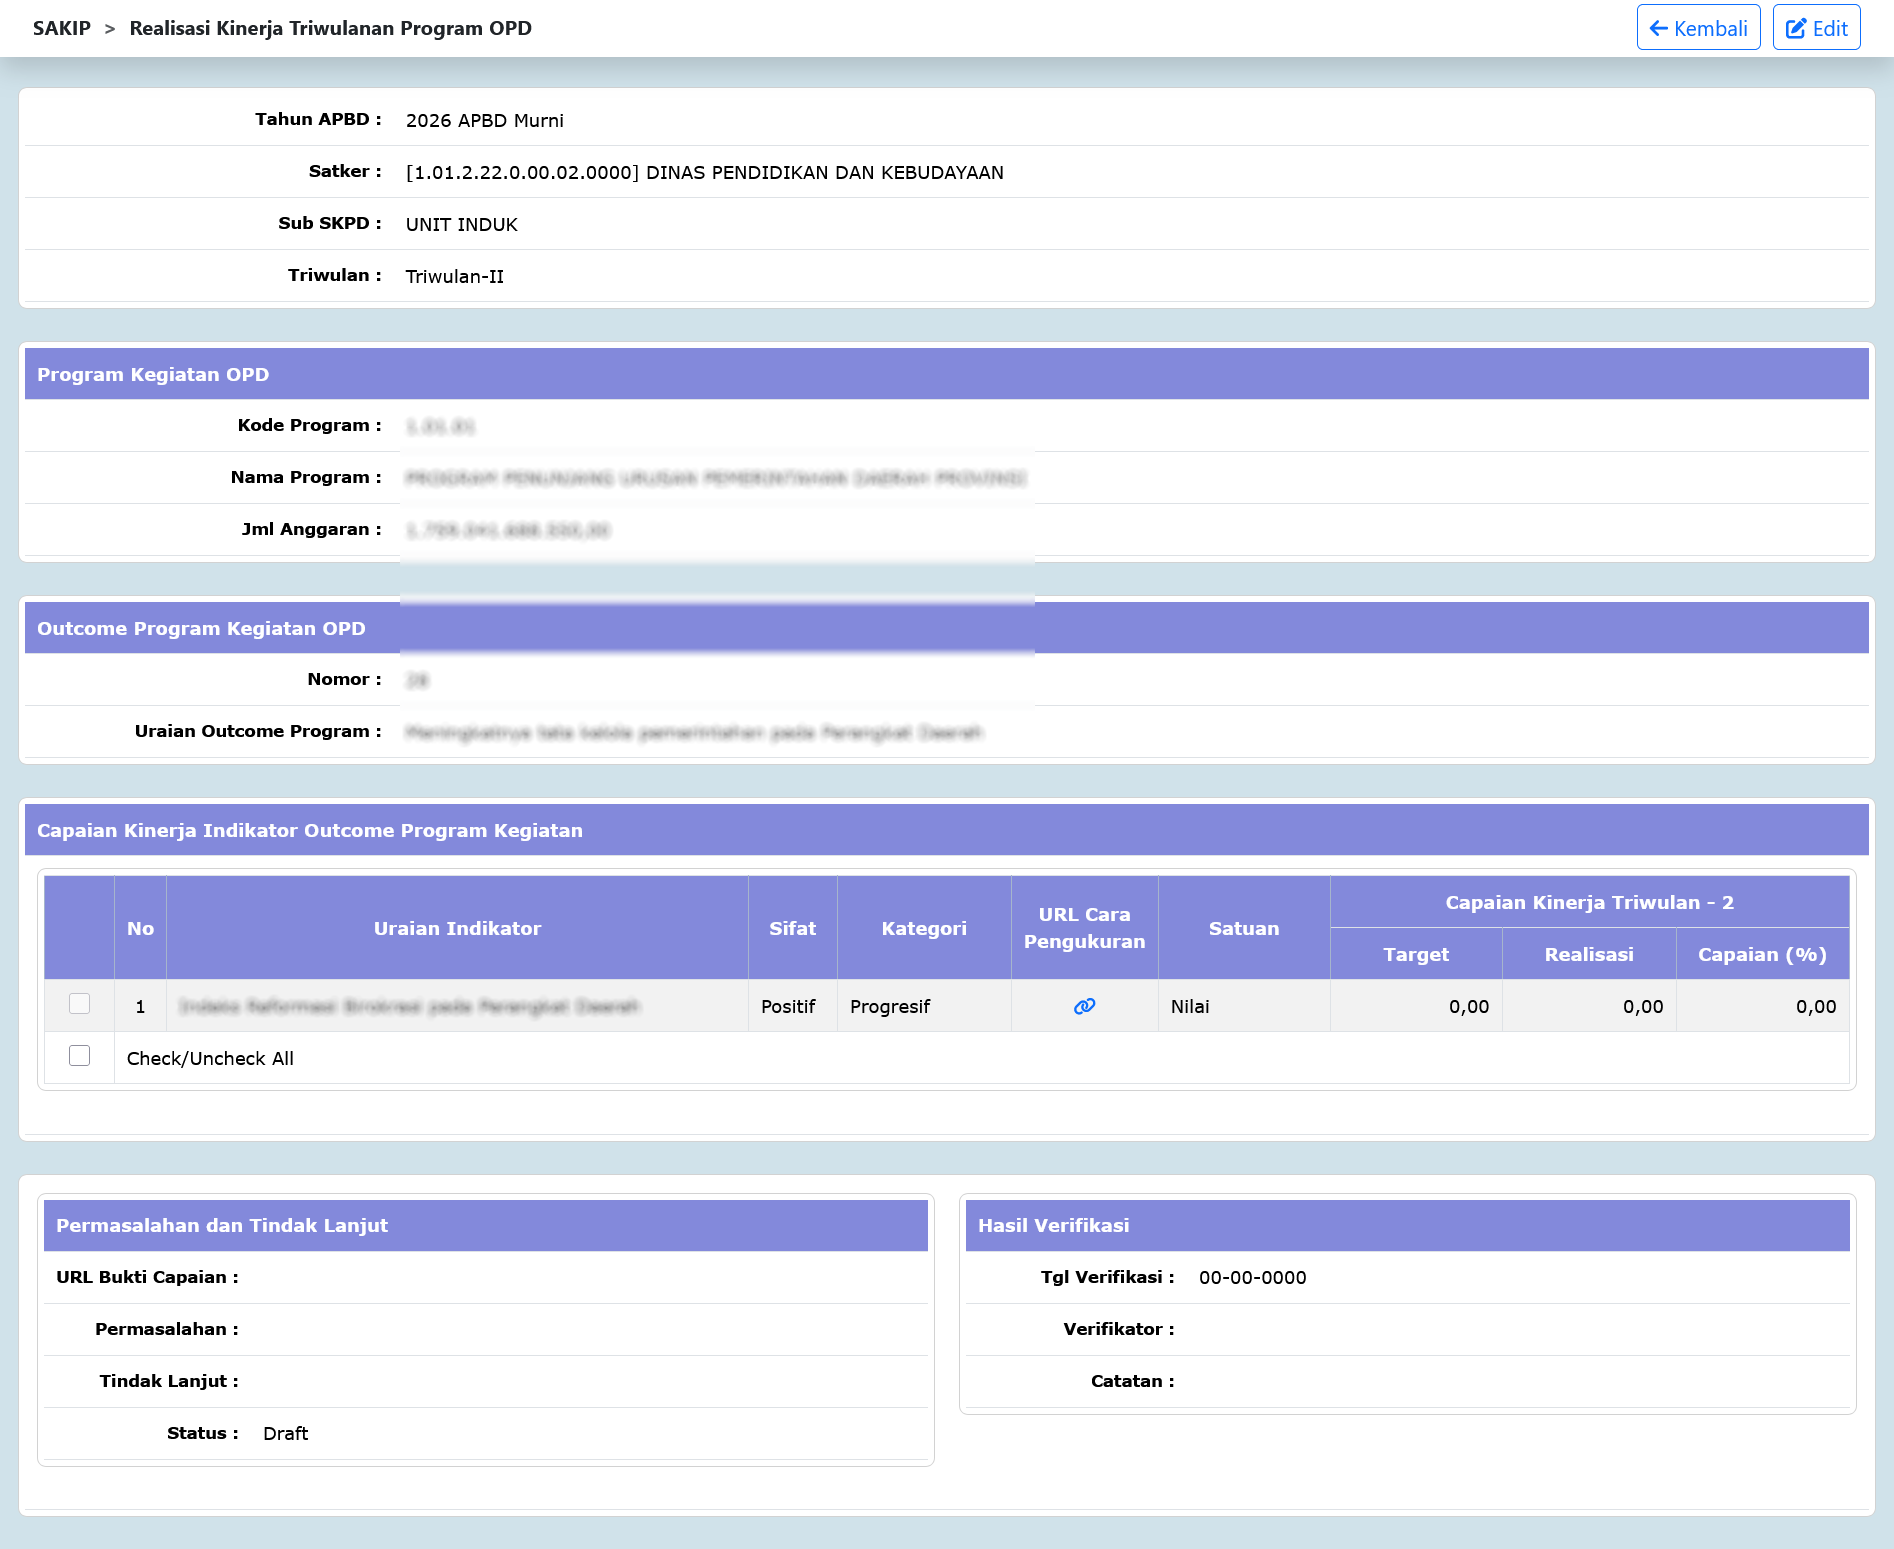Click the UNIT INDUK value
Image resolution: width=1894 pixels, height=1549 pixels.
[461, 224]
